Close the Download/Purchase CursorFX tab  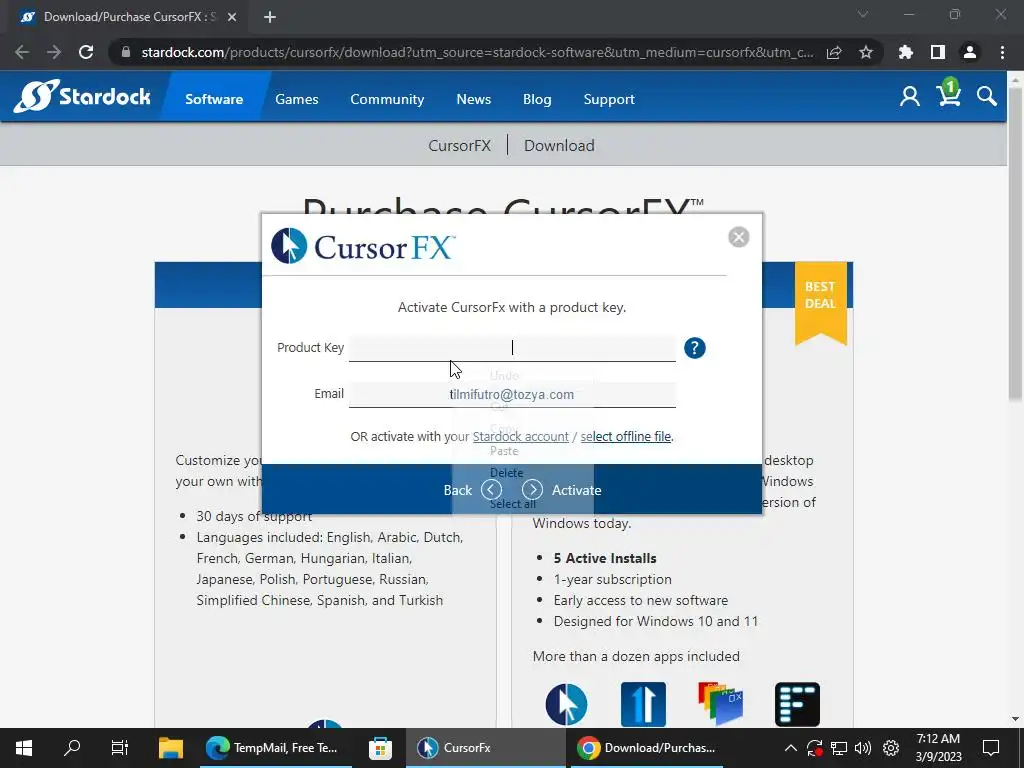coord(232,17)
